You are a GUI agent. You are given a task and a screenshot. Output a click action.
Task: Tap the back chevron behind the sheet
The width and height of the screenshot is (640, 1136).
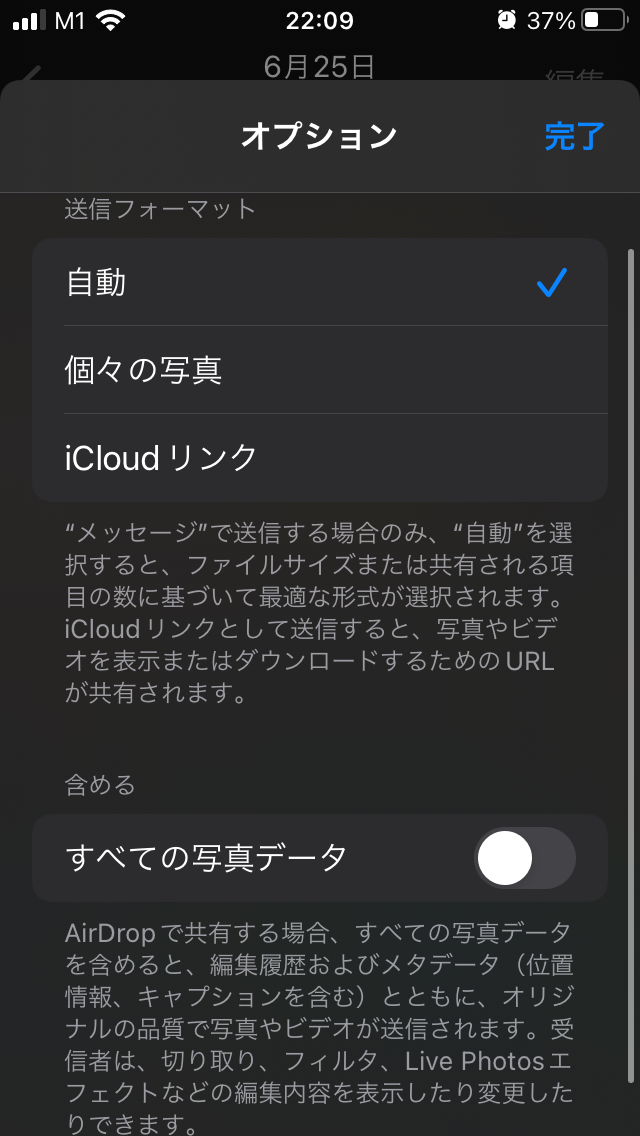point(32,74)
